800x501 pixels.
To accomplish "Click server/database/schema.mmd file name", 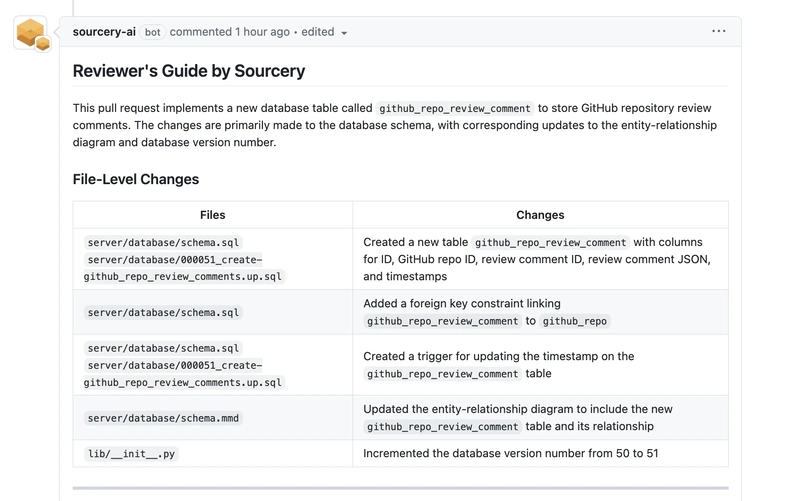I will pos(163,418).
